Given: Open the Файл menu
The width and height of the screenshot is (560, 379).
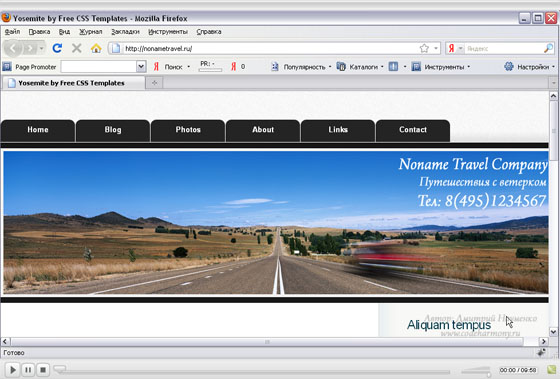Looking at the screenshot, I should pos(12,32).
